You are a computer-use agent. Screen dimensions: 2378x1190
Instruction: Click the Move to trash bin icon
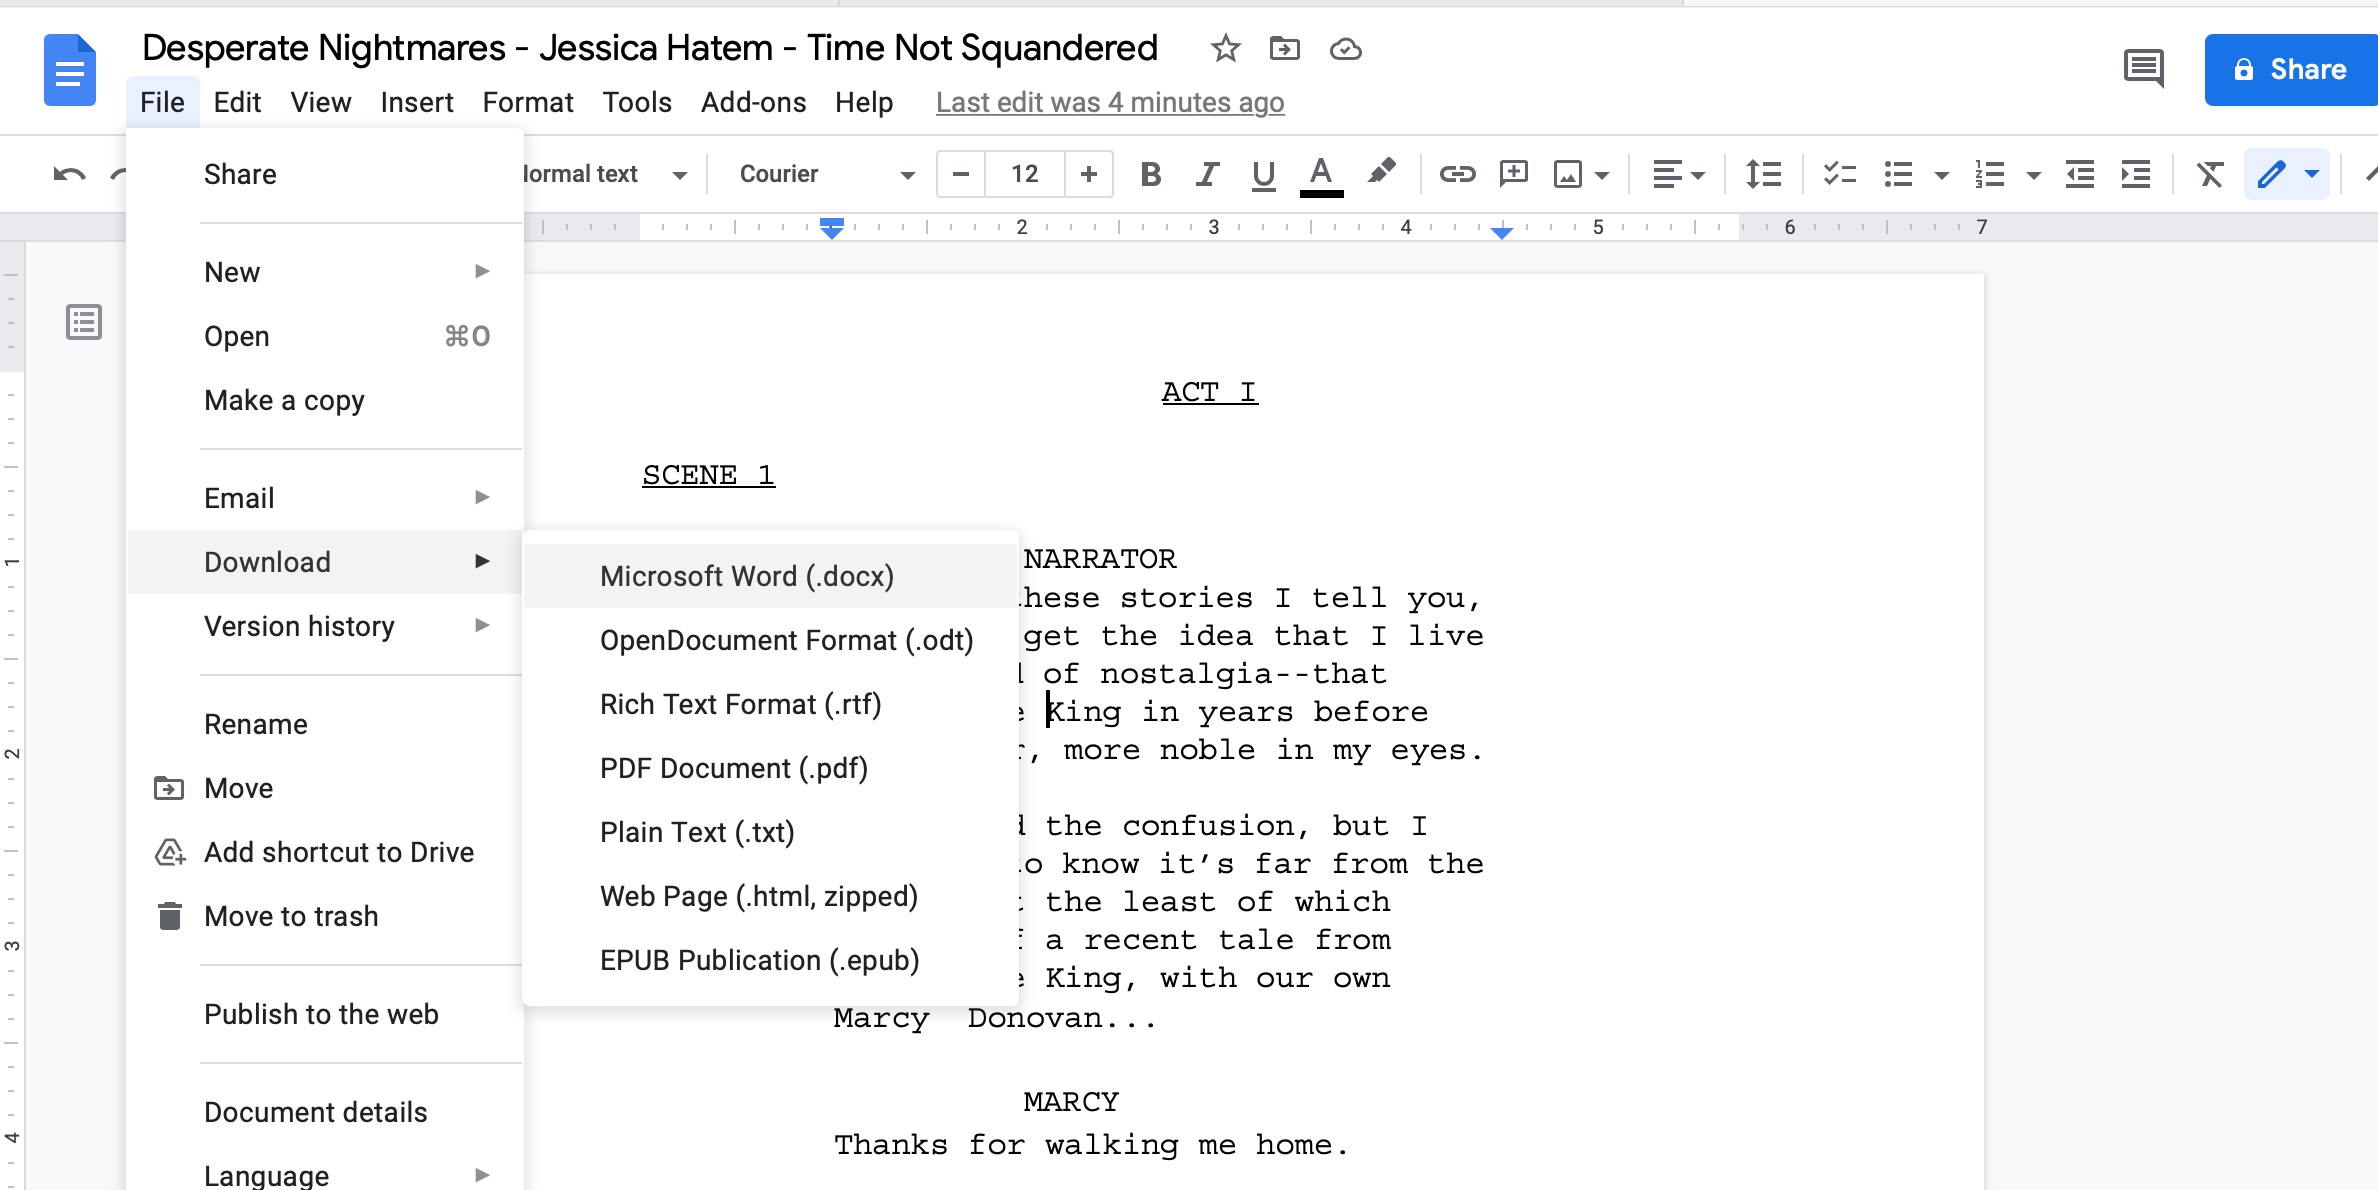[170, 916]
